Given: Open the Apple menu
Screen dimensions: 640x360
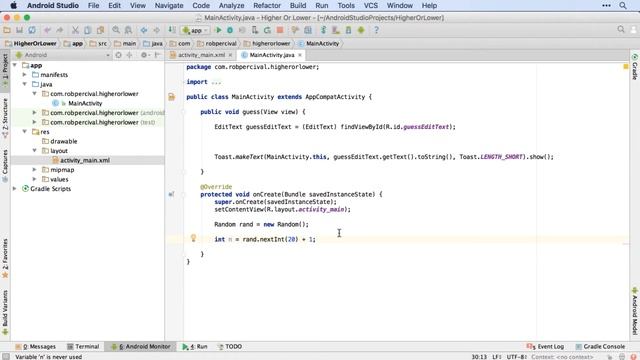Looking at the screenshot, I should (13, 6).
